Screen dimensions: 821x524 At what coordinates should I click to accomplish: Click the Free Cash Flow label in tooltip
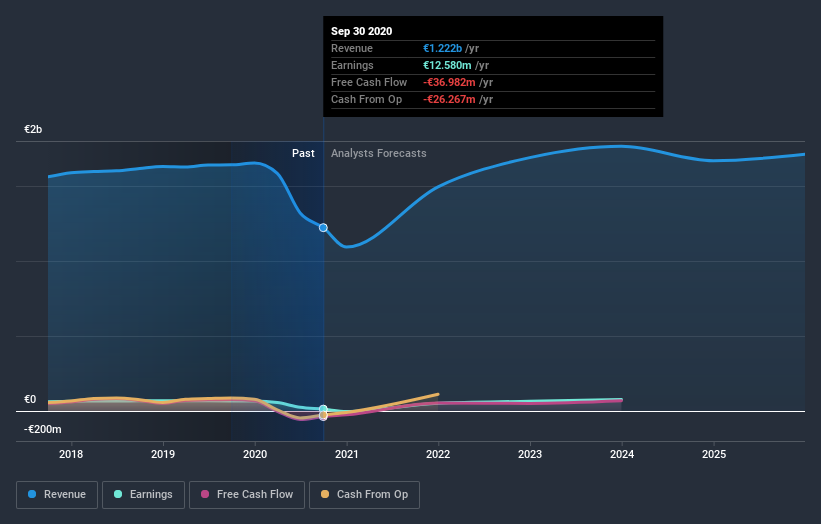(x=369, y=82)
